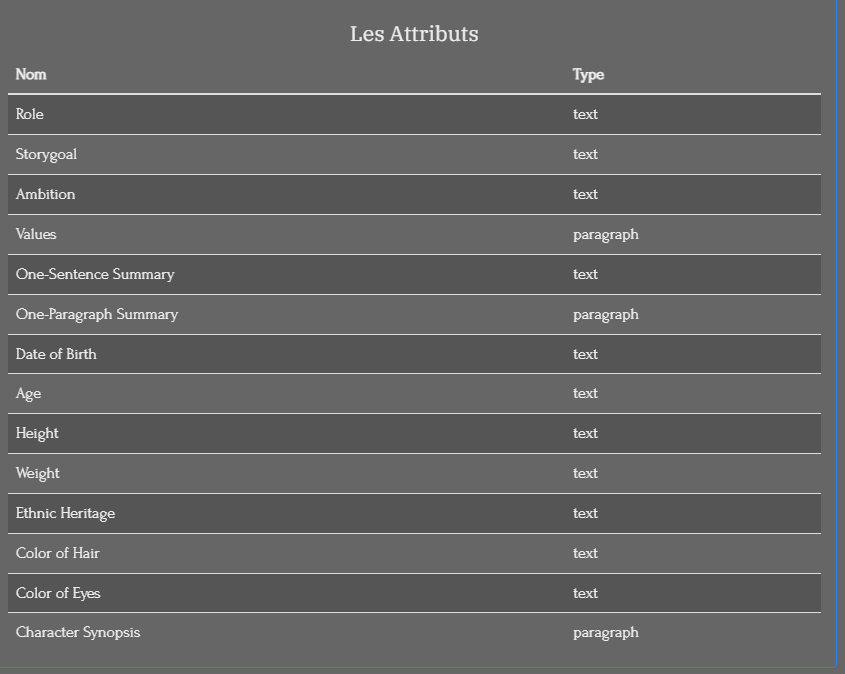845x674 pixels.
Task: Select One-Paragraph Summary attribute
Action: [414, 314]
